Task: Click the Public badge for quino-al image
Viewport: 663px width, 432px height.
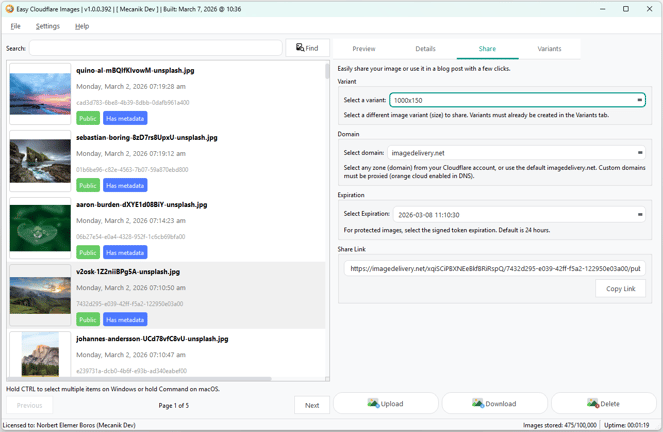Action: [88, 118]
